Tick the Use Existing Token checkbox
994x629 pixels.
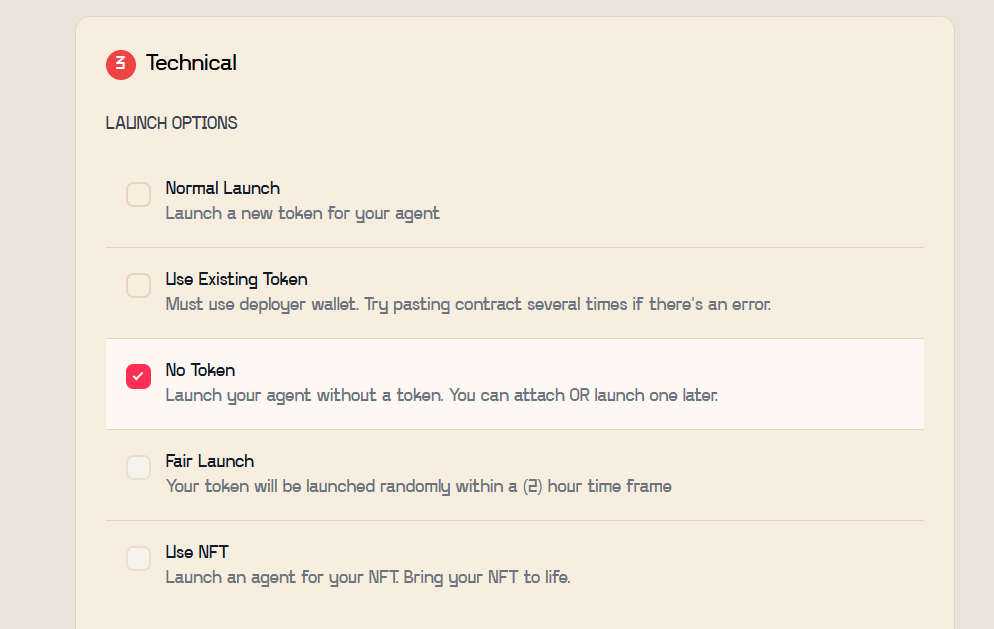(x=138, y=286)
